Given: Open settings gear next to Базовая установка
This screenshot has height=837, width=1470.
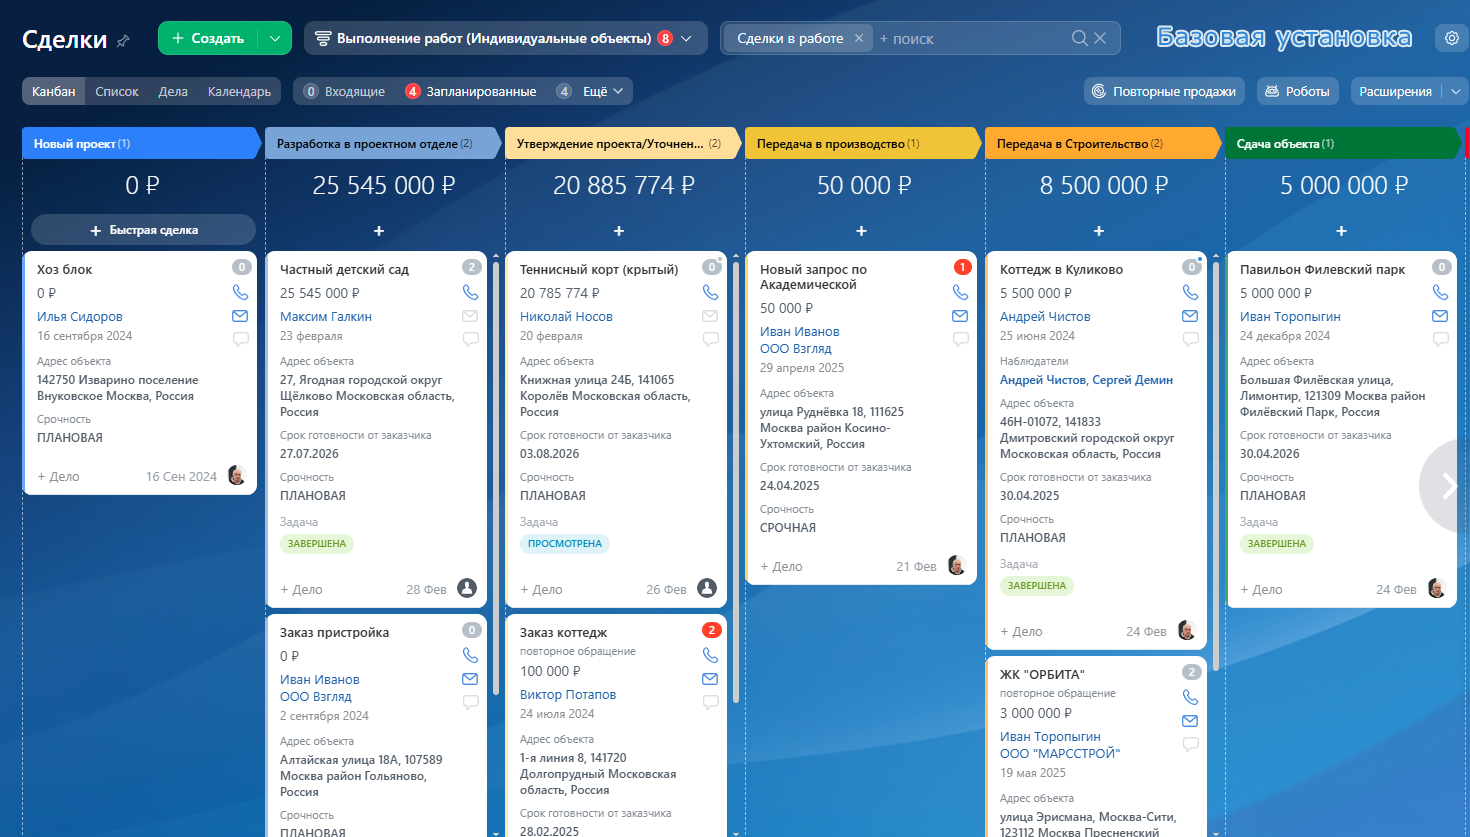Looking at the screenshot, I should [x=1452, y=38].
